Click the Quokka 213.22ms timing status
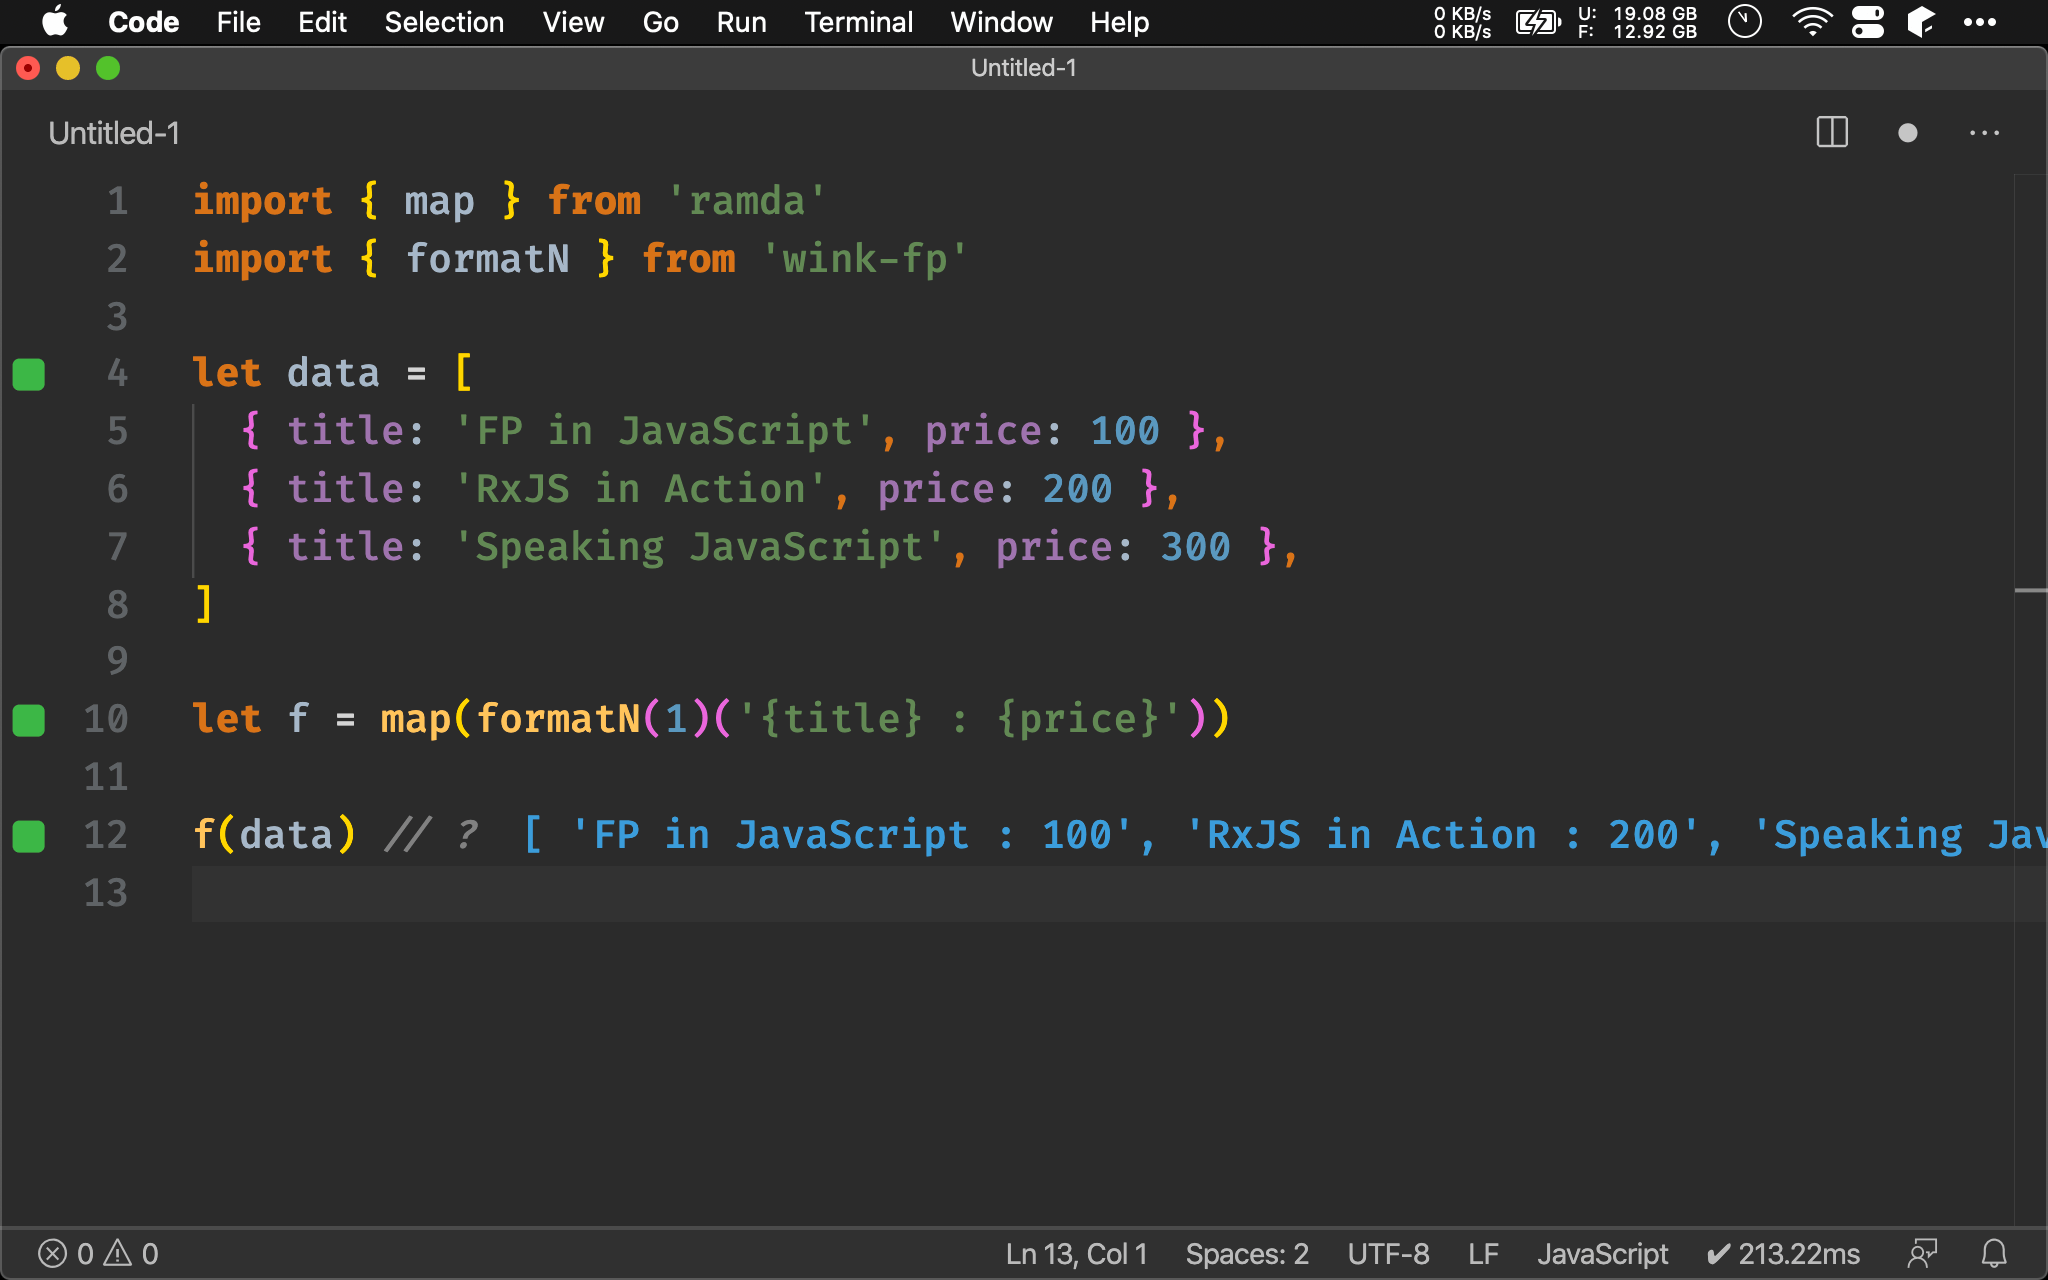This screenshot has height=1280, width=2048. (x=1783, y=1254)
